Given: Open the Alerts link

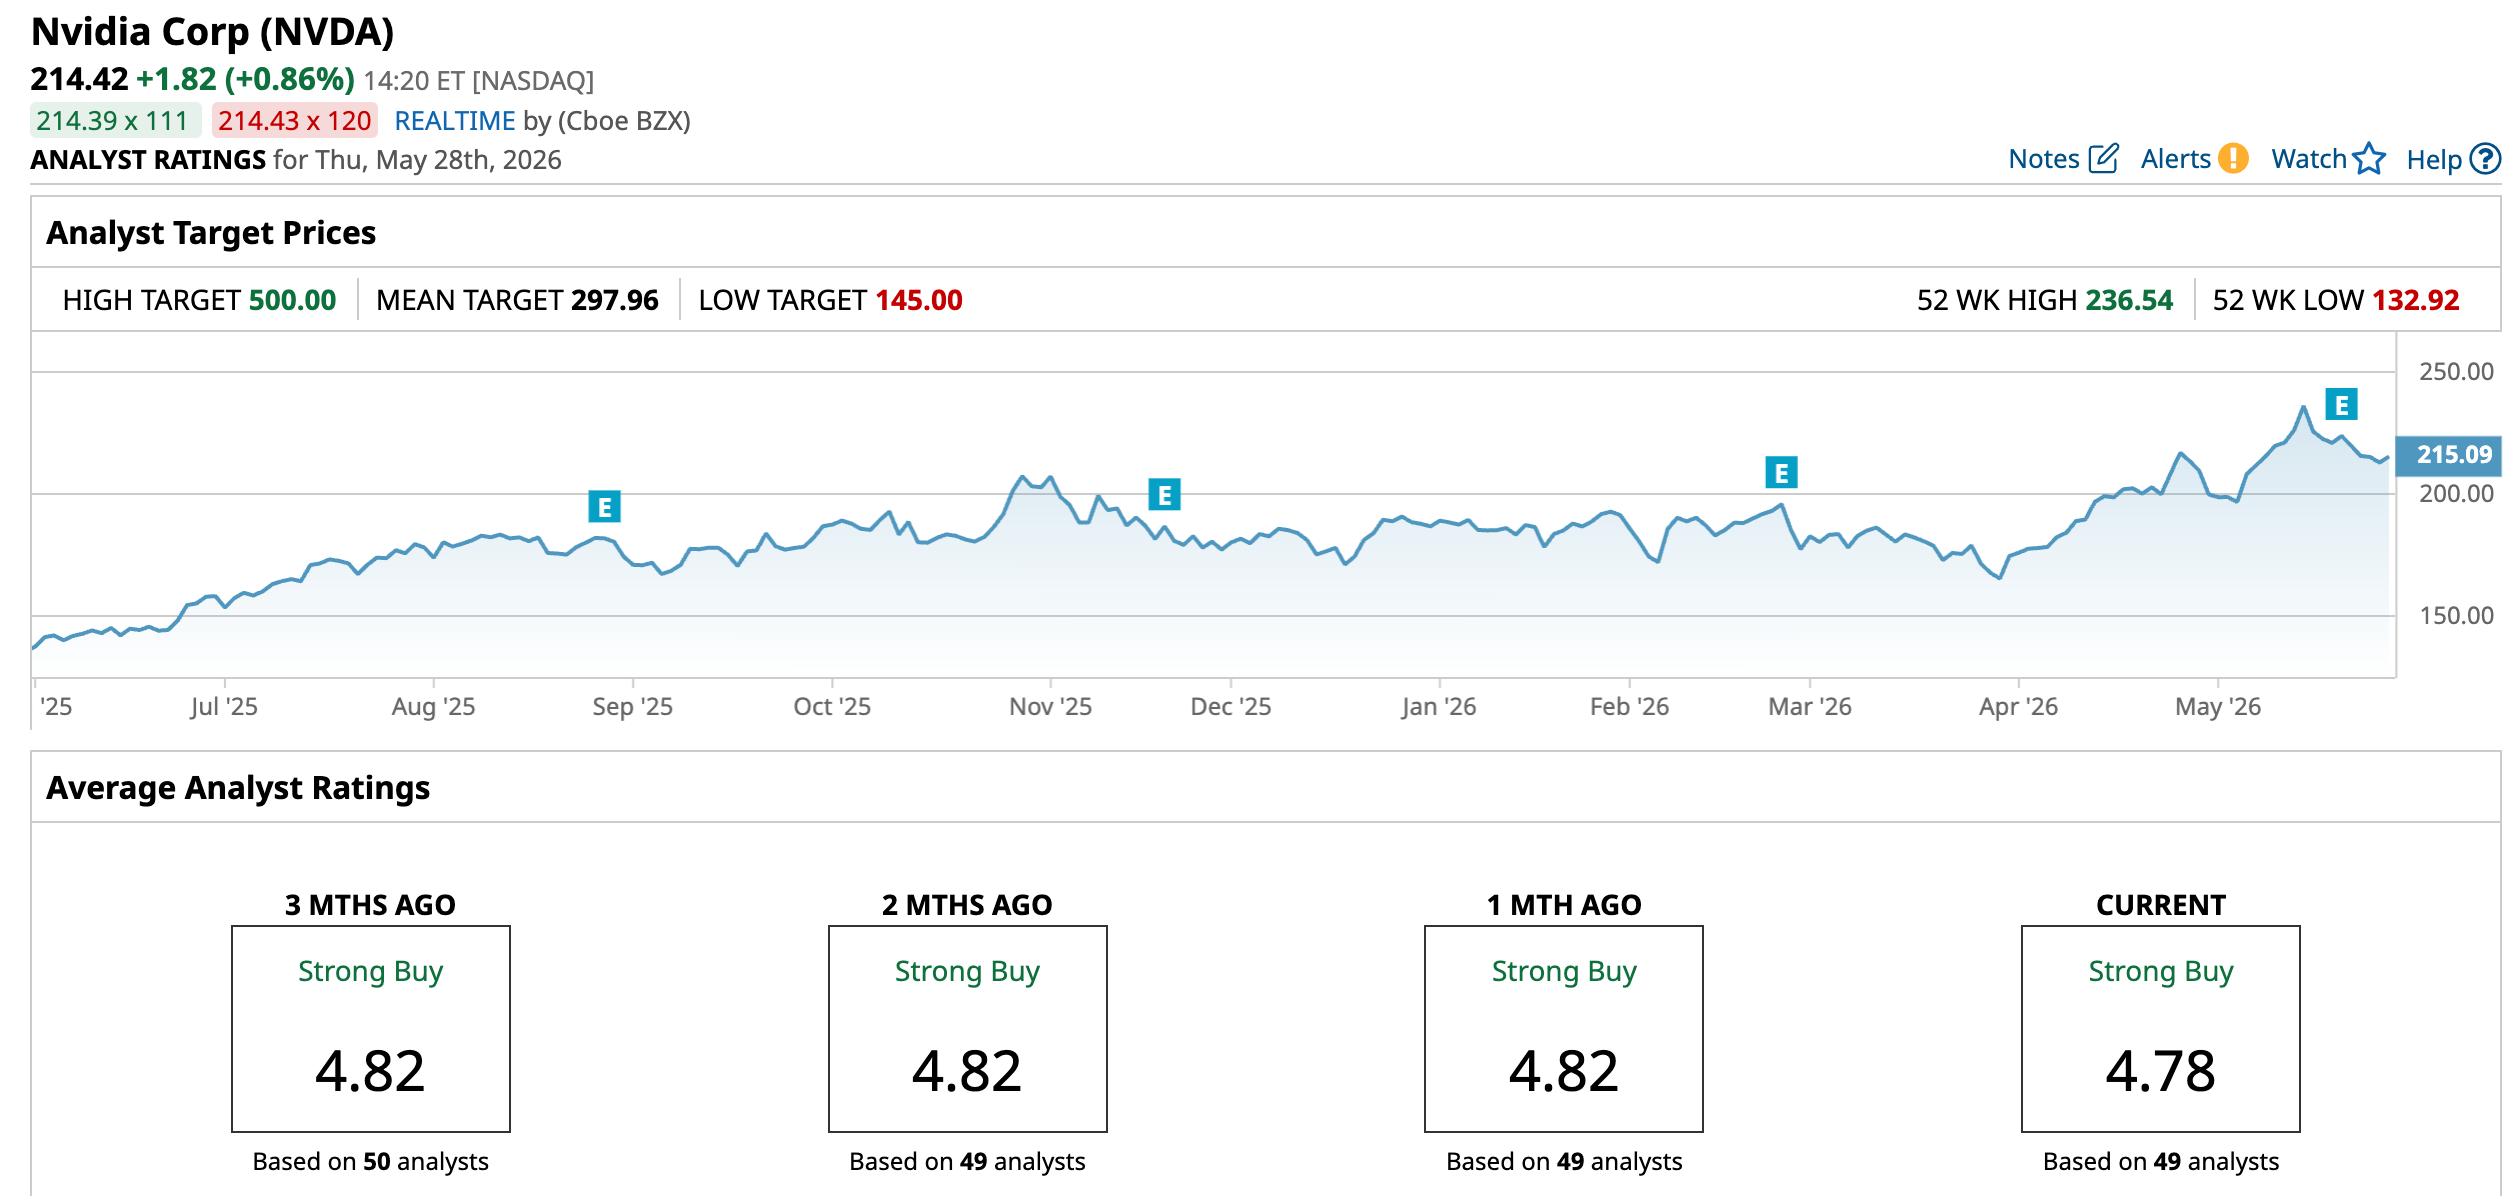Looking at the screenshot, I should [2175, 159].
